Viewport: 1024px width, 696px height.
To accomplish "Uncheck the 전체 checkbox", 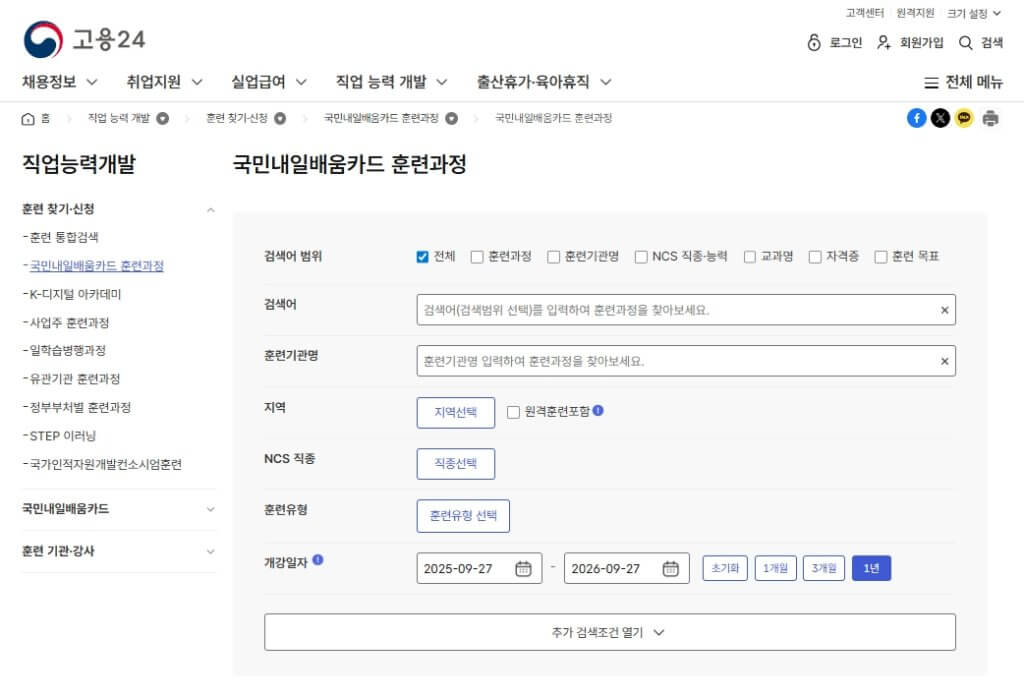I will [x=422, y=257].
